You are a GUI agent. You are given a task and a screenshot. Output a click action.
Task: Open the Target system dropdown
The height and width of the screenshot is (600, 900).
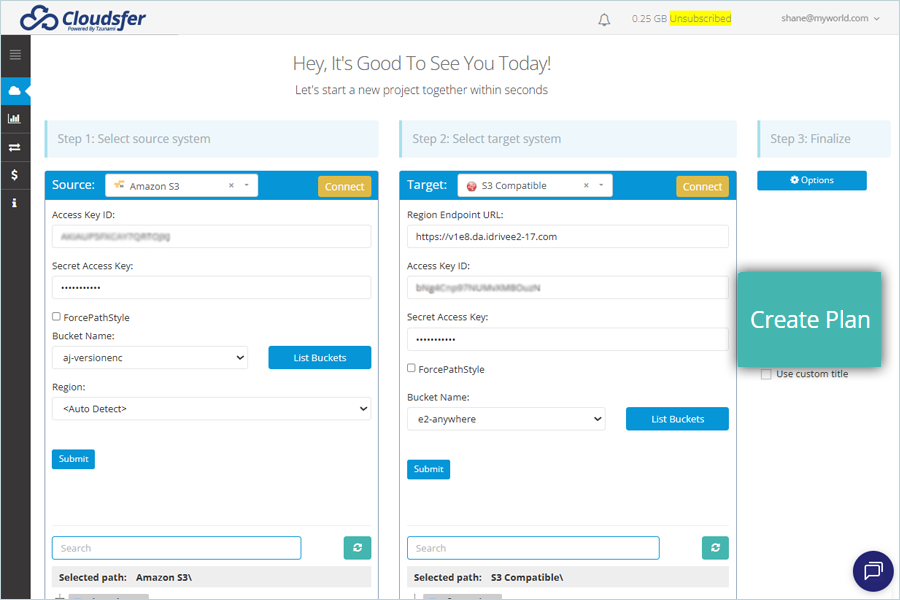(x=535, y=185)
